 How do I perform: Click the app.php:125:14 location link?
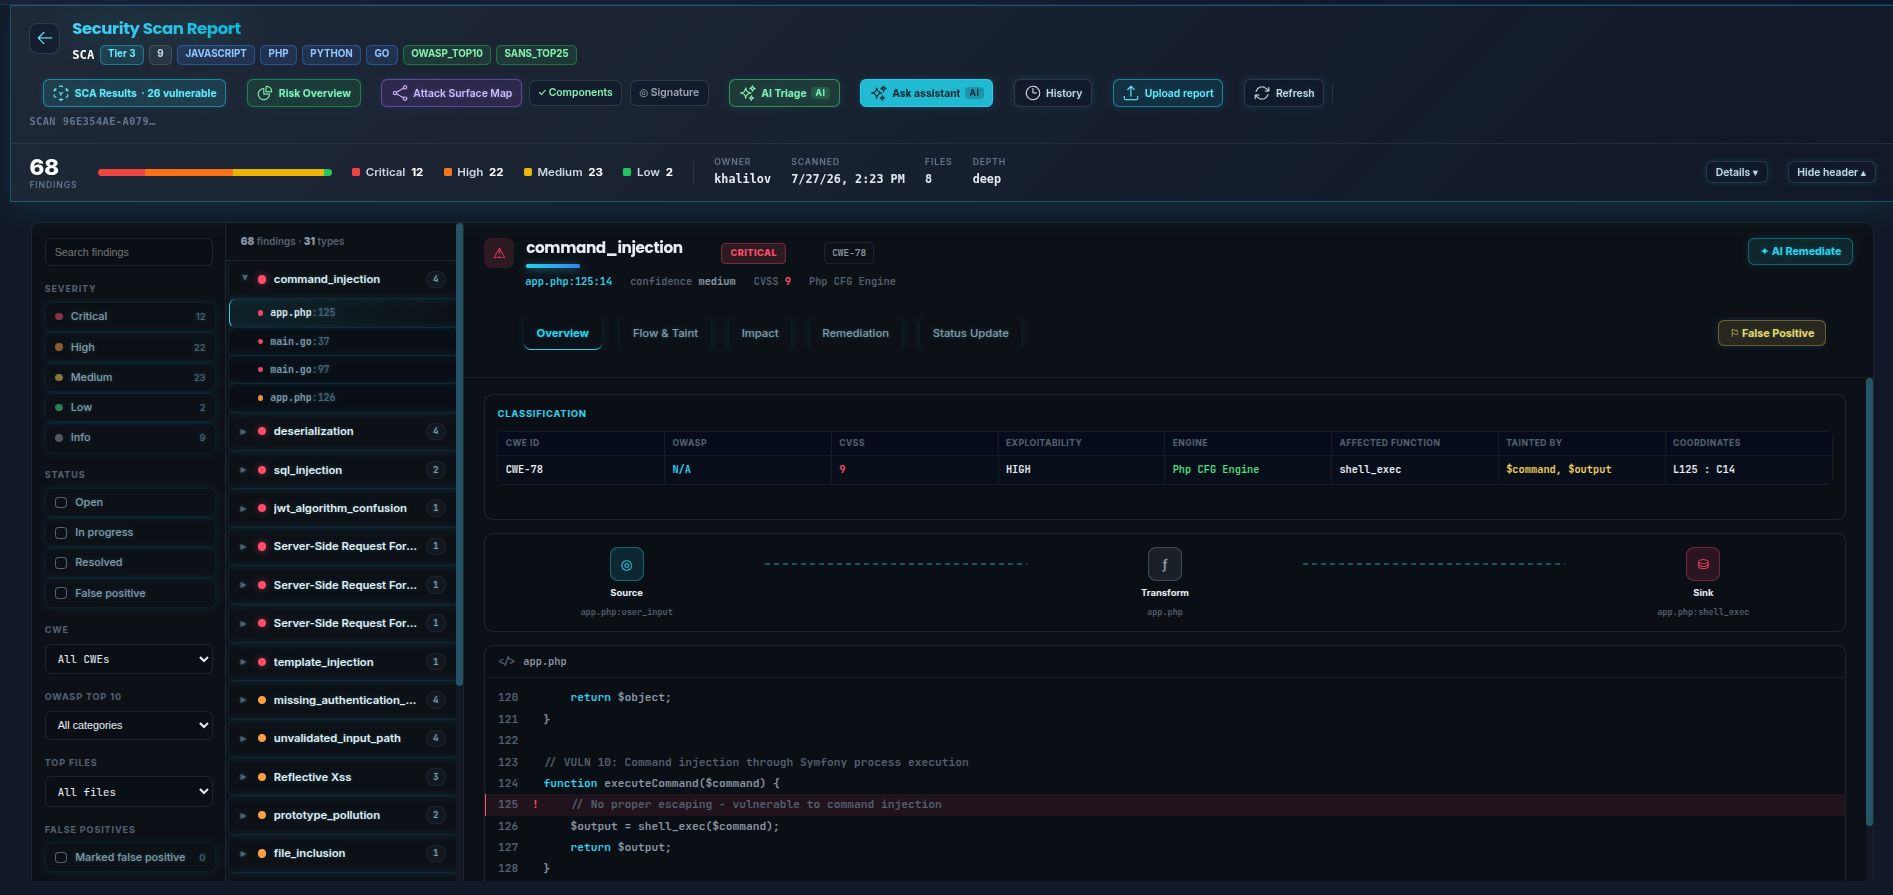coord(568,281)
